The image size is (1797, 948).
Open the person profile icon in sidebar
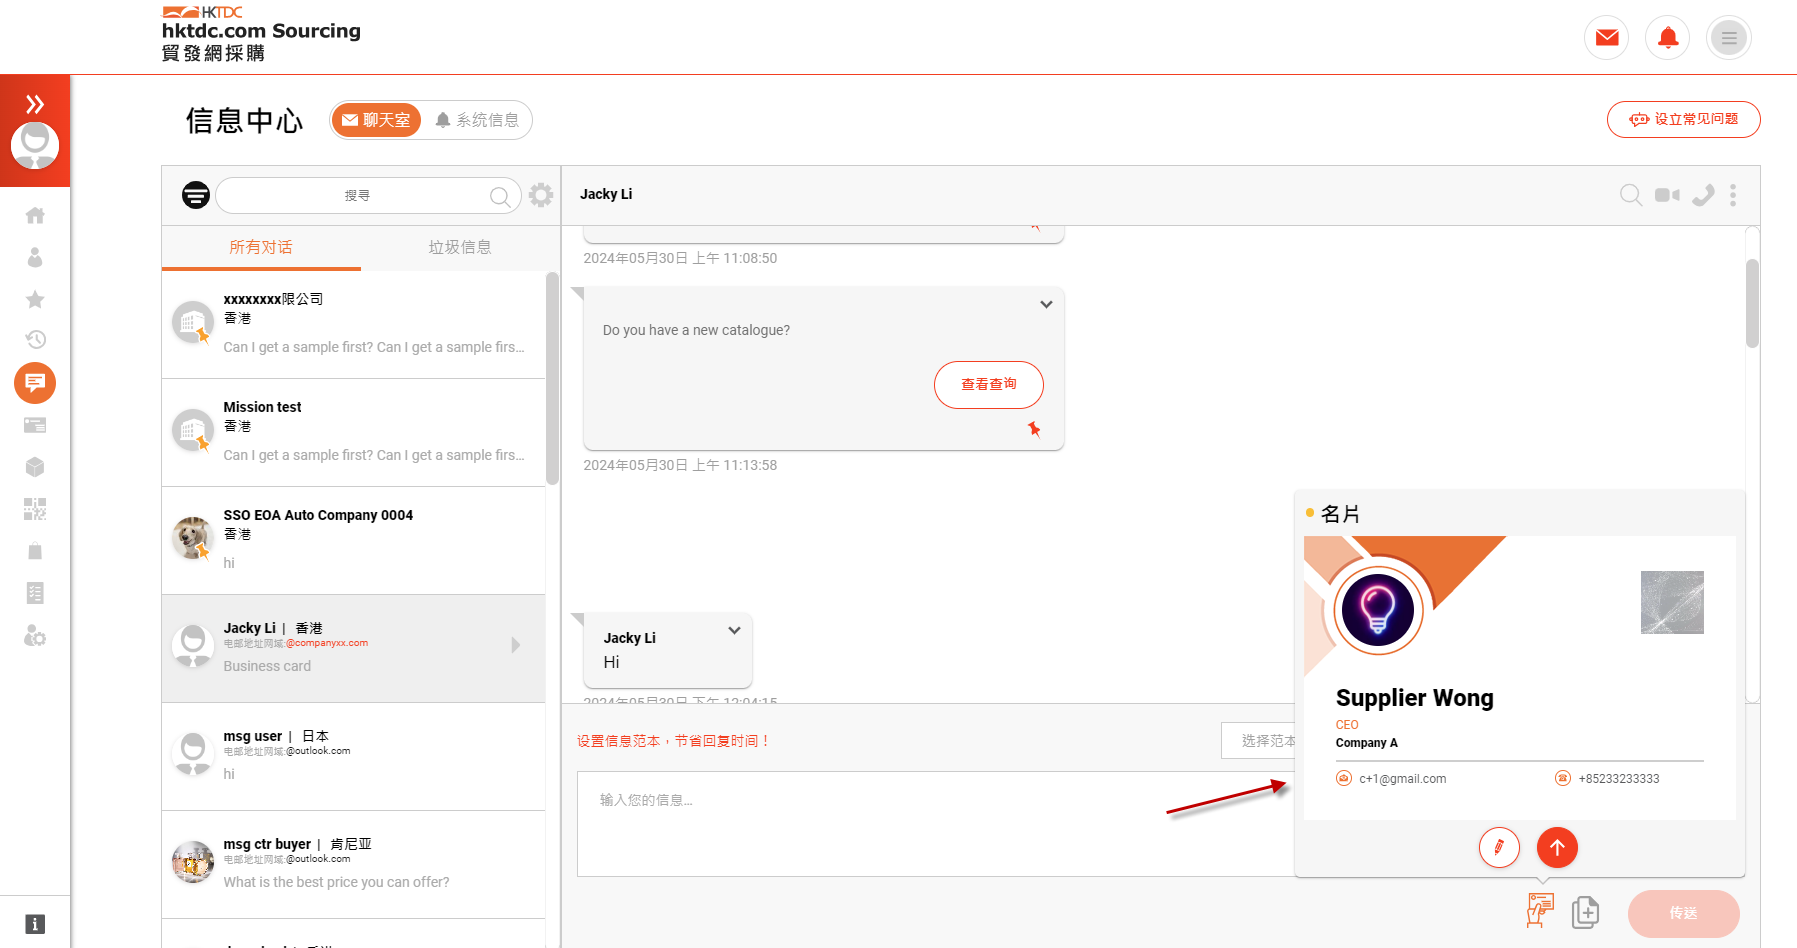tap(35, 257)
